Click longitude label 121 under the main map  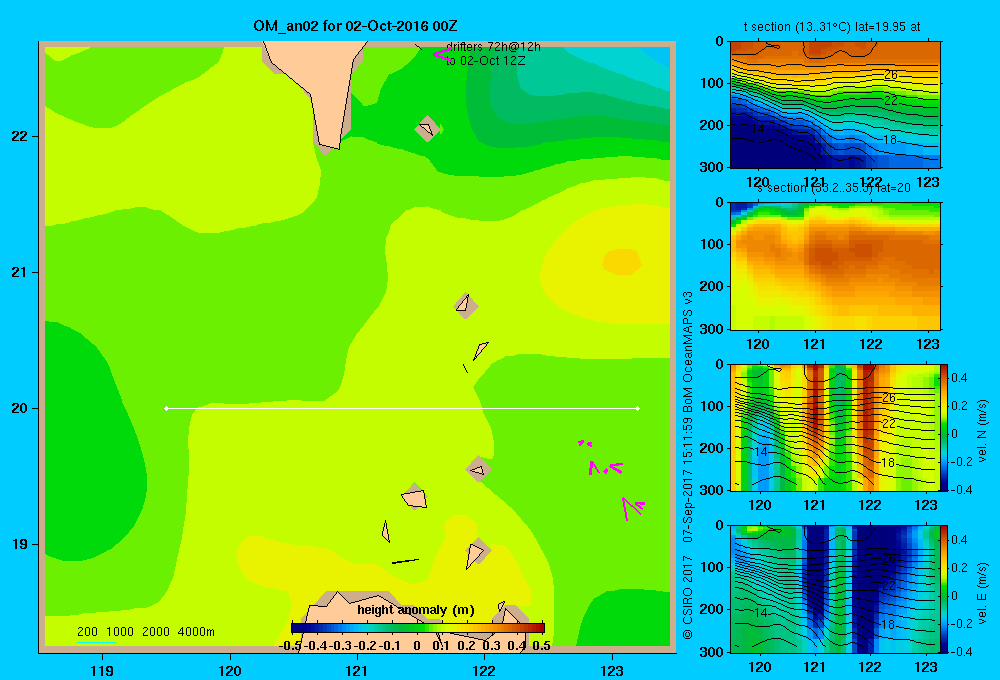[x=357, y=670]
